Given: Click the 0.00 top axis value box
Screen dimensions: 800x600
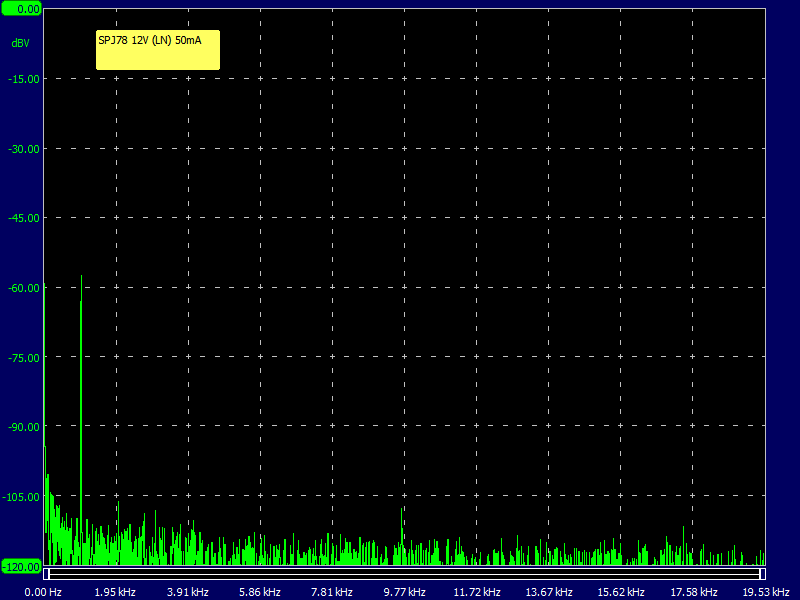Looking at the screenshot, I should tap(21, 9).
